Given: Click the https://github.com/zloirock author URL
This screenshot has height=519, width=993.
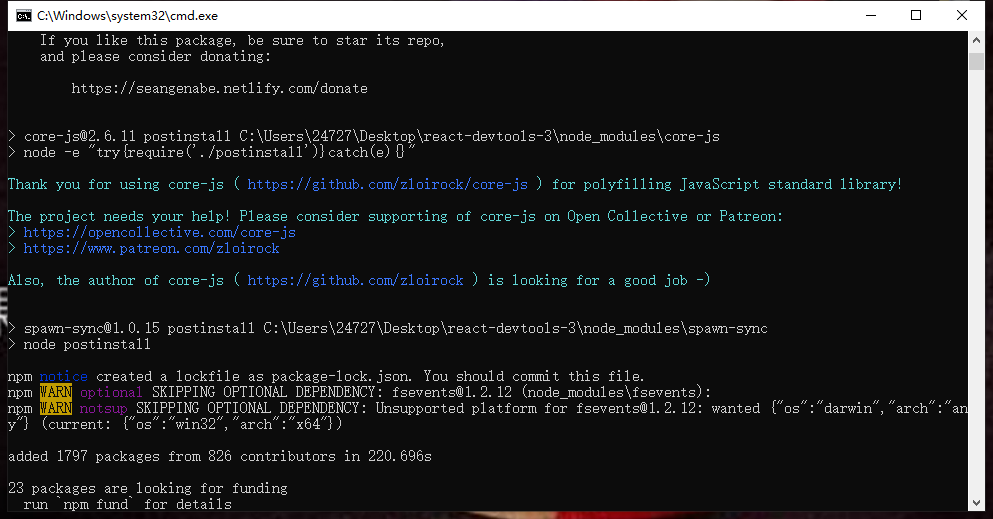Looking at the screenshot, I should pyautogui.click(x=355, y=280).
